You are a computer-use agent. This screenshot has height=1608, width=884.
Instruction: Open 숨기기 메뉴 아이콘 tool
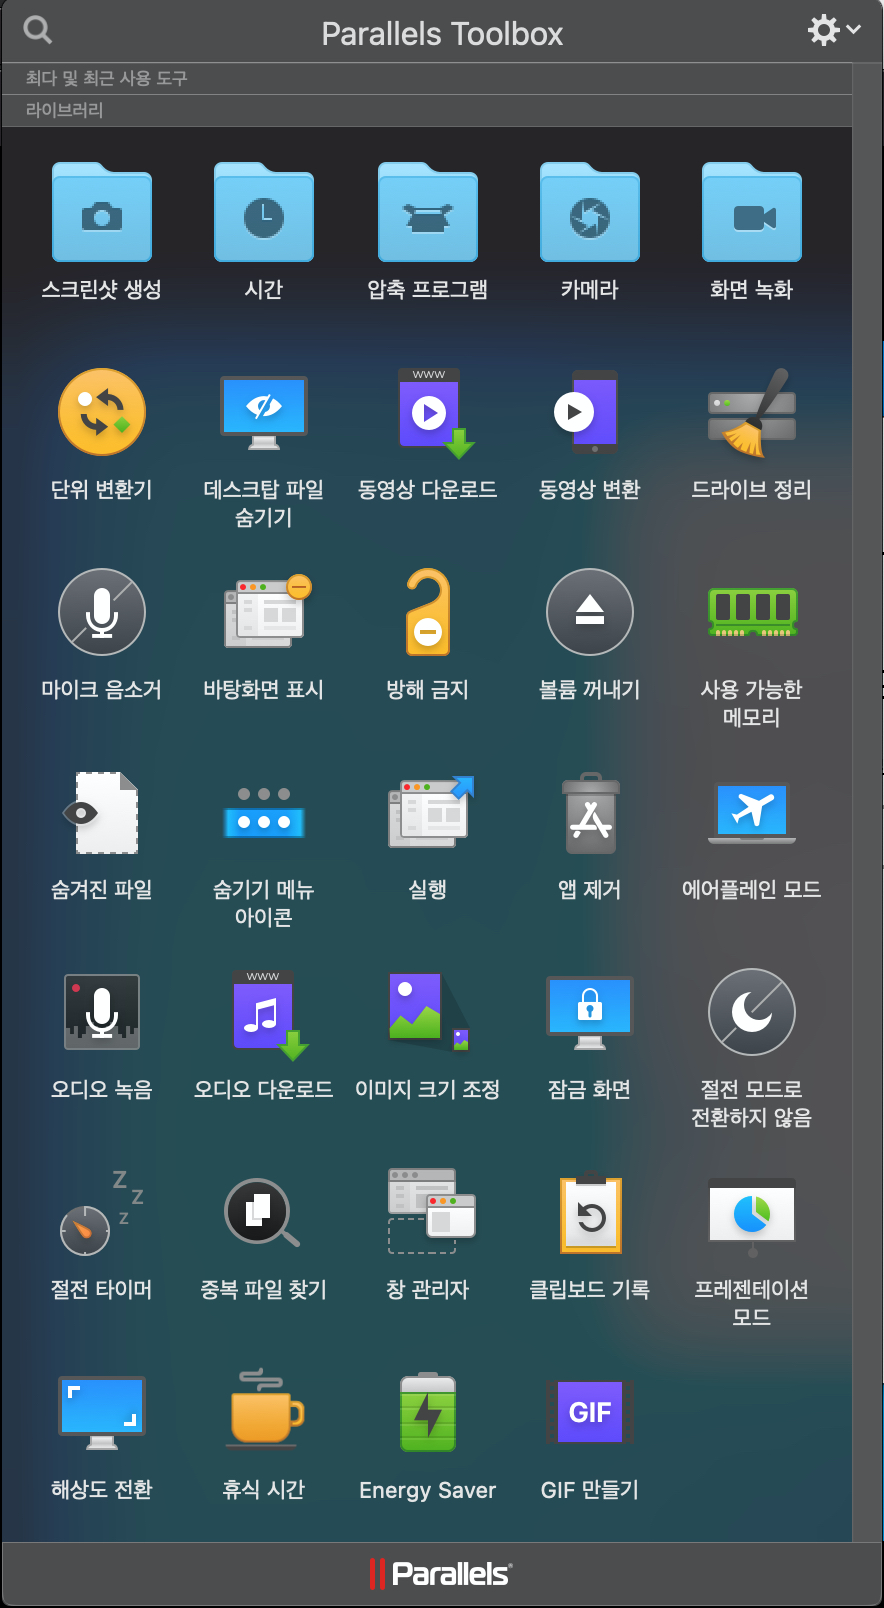coord(264,812)
